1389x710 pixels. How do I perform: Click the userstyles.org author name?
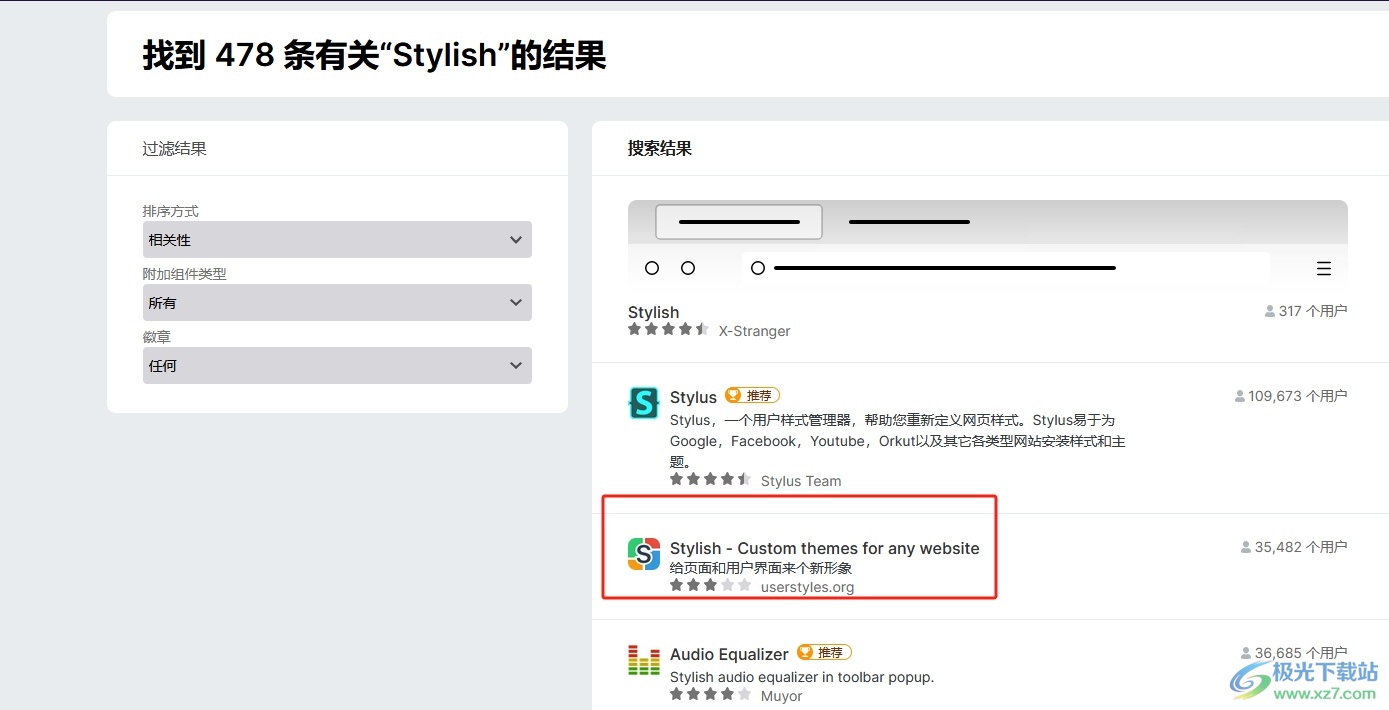click(808, 587)
